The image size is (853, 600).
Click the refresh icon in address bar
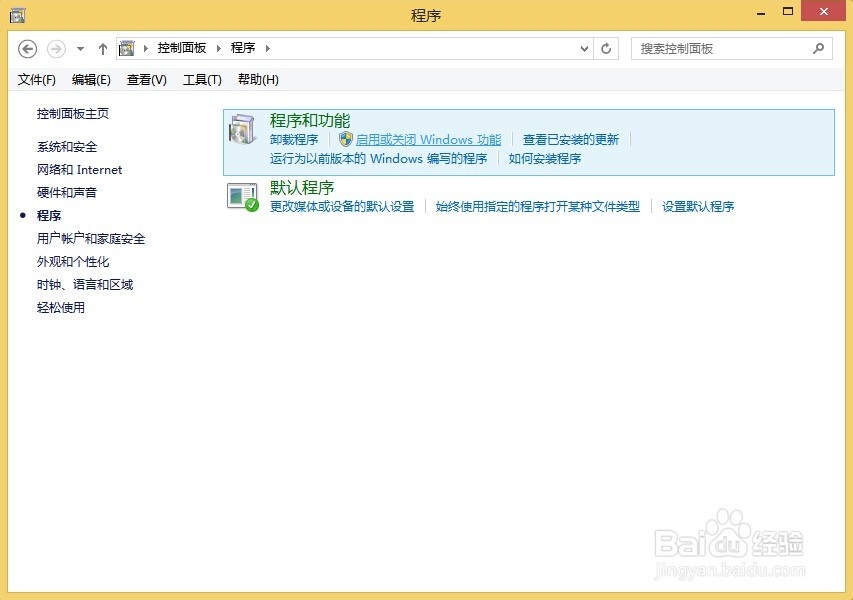pyautogui.click(x=606, y=48)
